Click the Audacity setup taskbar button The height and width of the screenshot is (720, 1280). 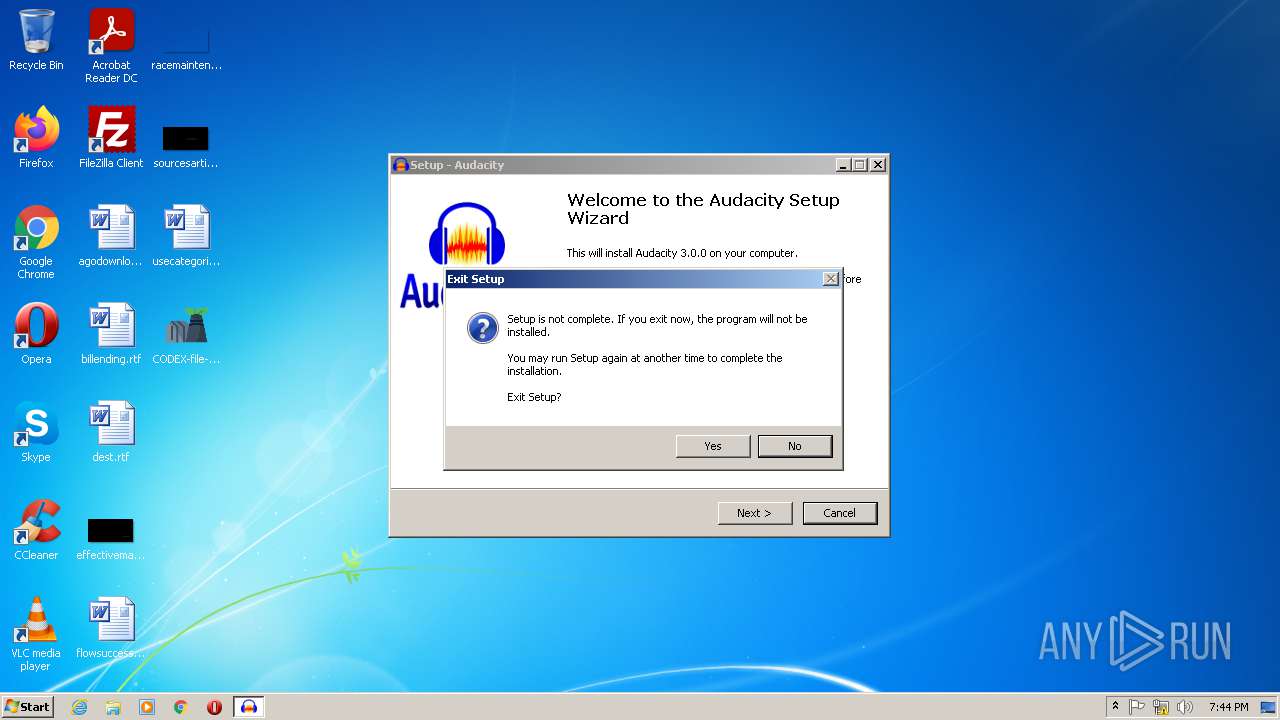tap(249, 707)
